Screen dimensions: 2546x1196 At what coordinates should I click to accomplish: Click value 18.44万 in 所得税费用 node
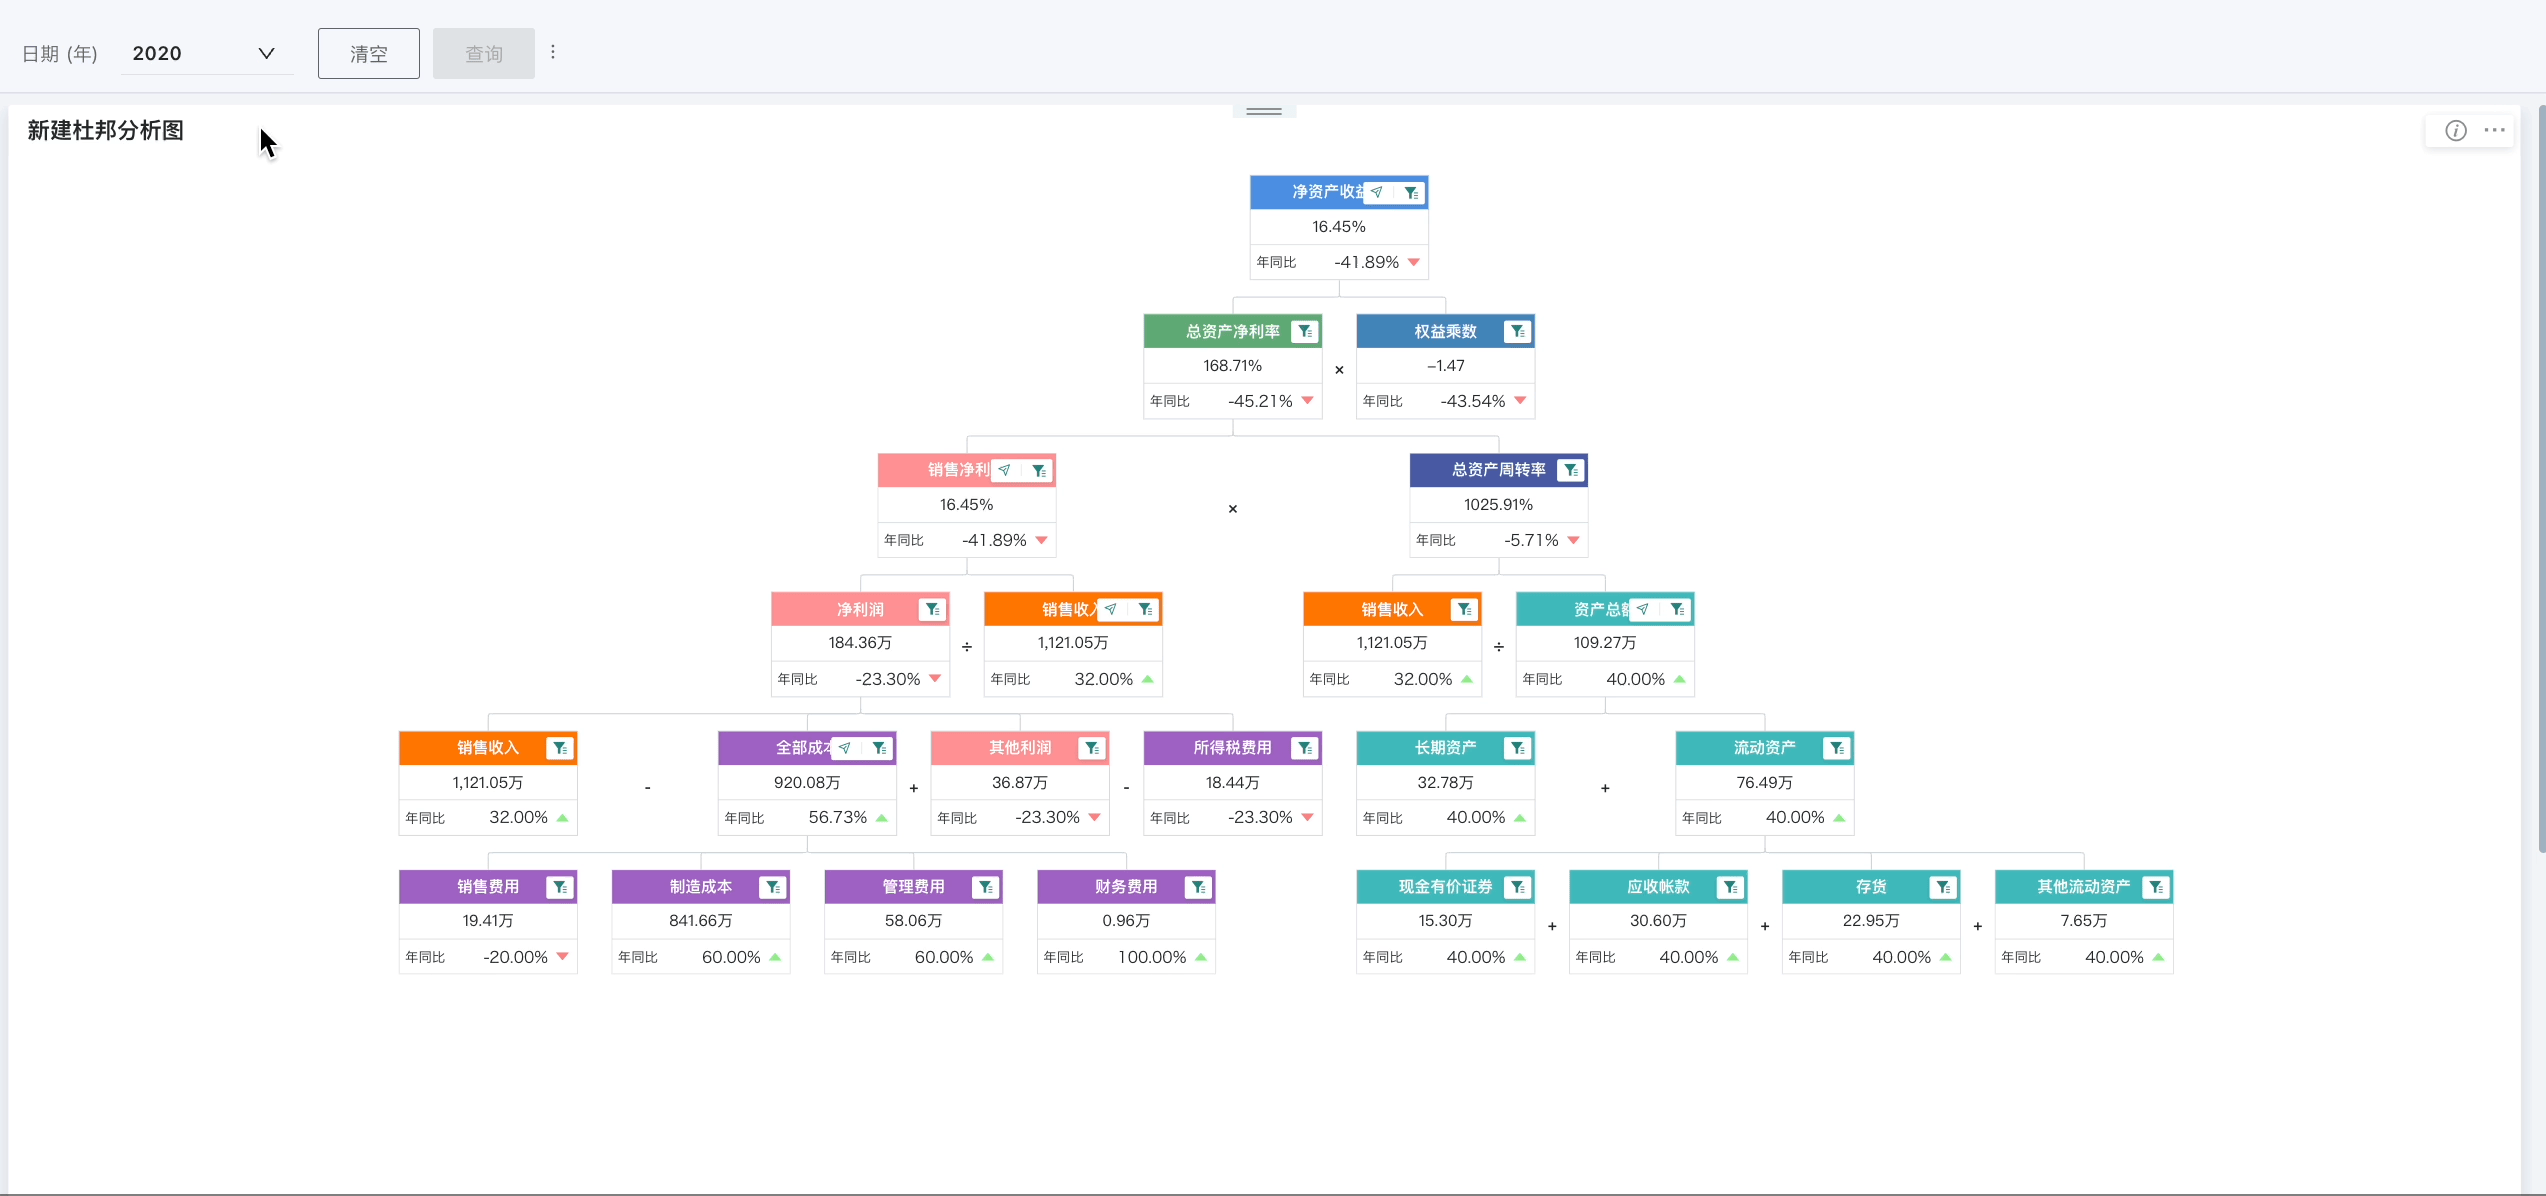[x=1233, y=783]
